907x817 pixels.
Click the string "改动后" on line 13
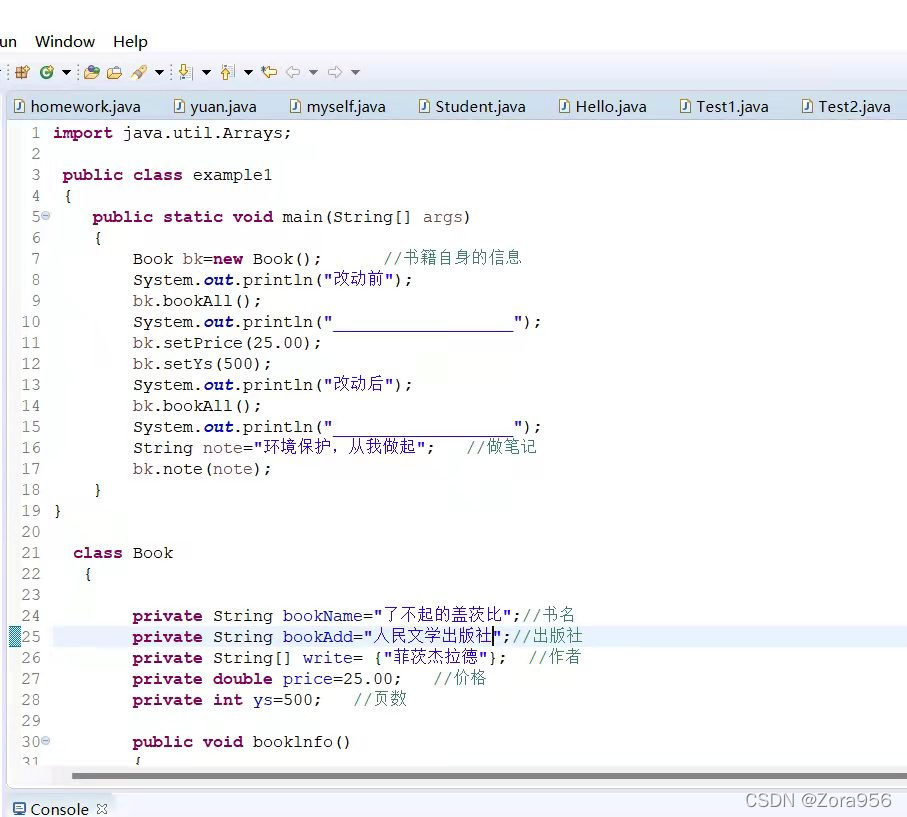[x=358, y=384]
